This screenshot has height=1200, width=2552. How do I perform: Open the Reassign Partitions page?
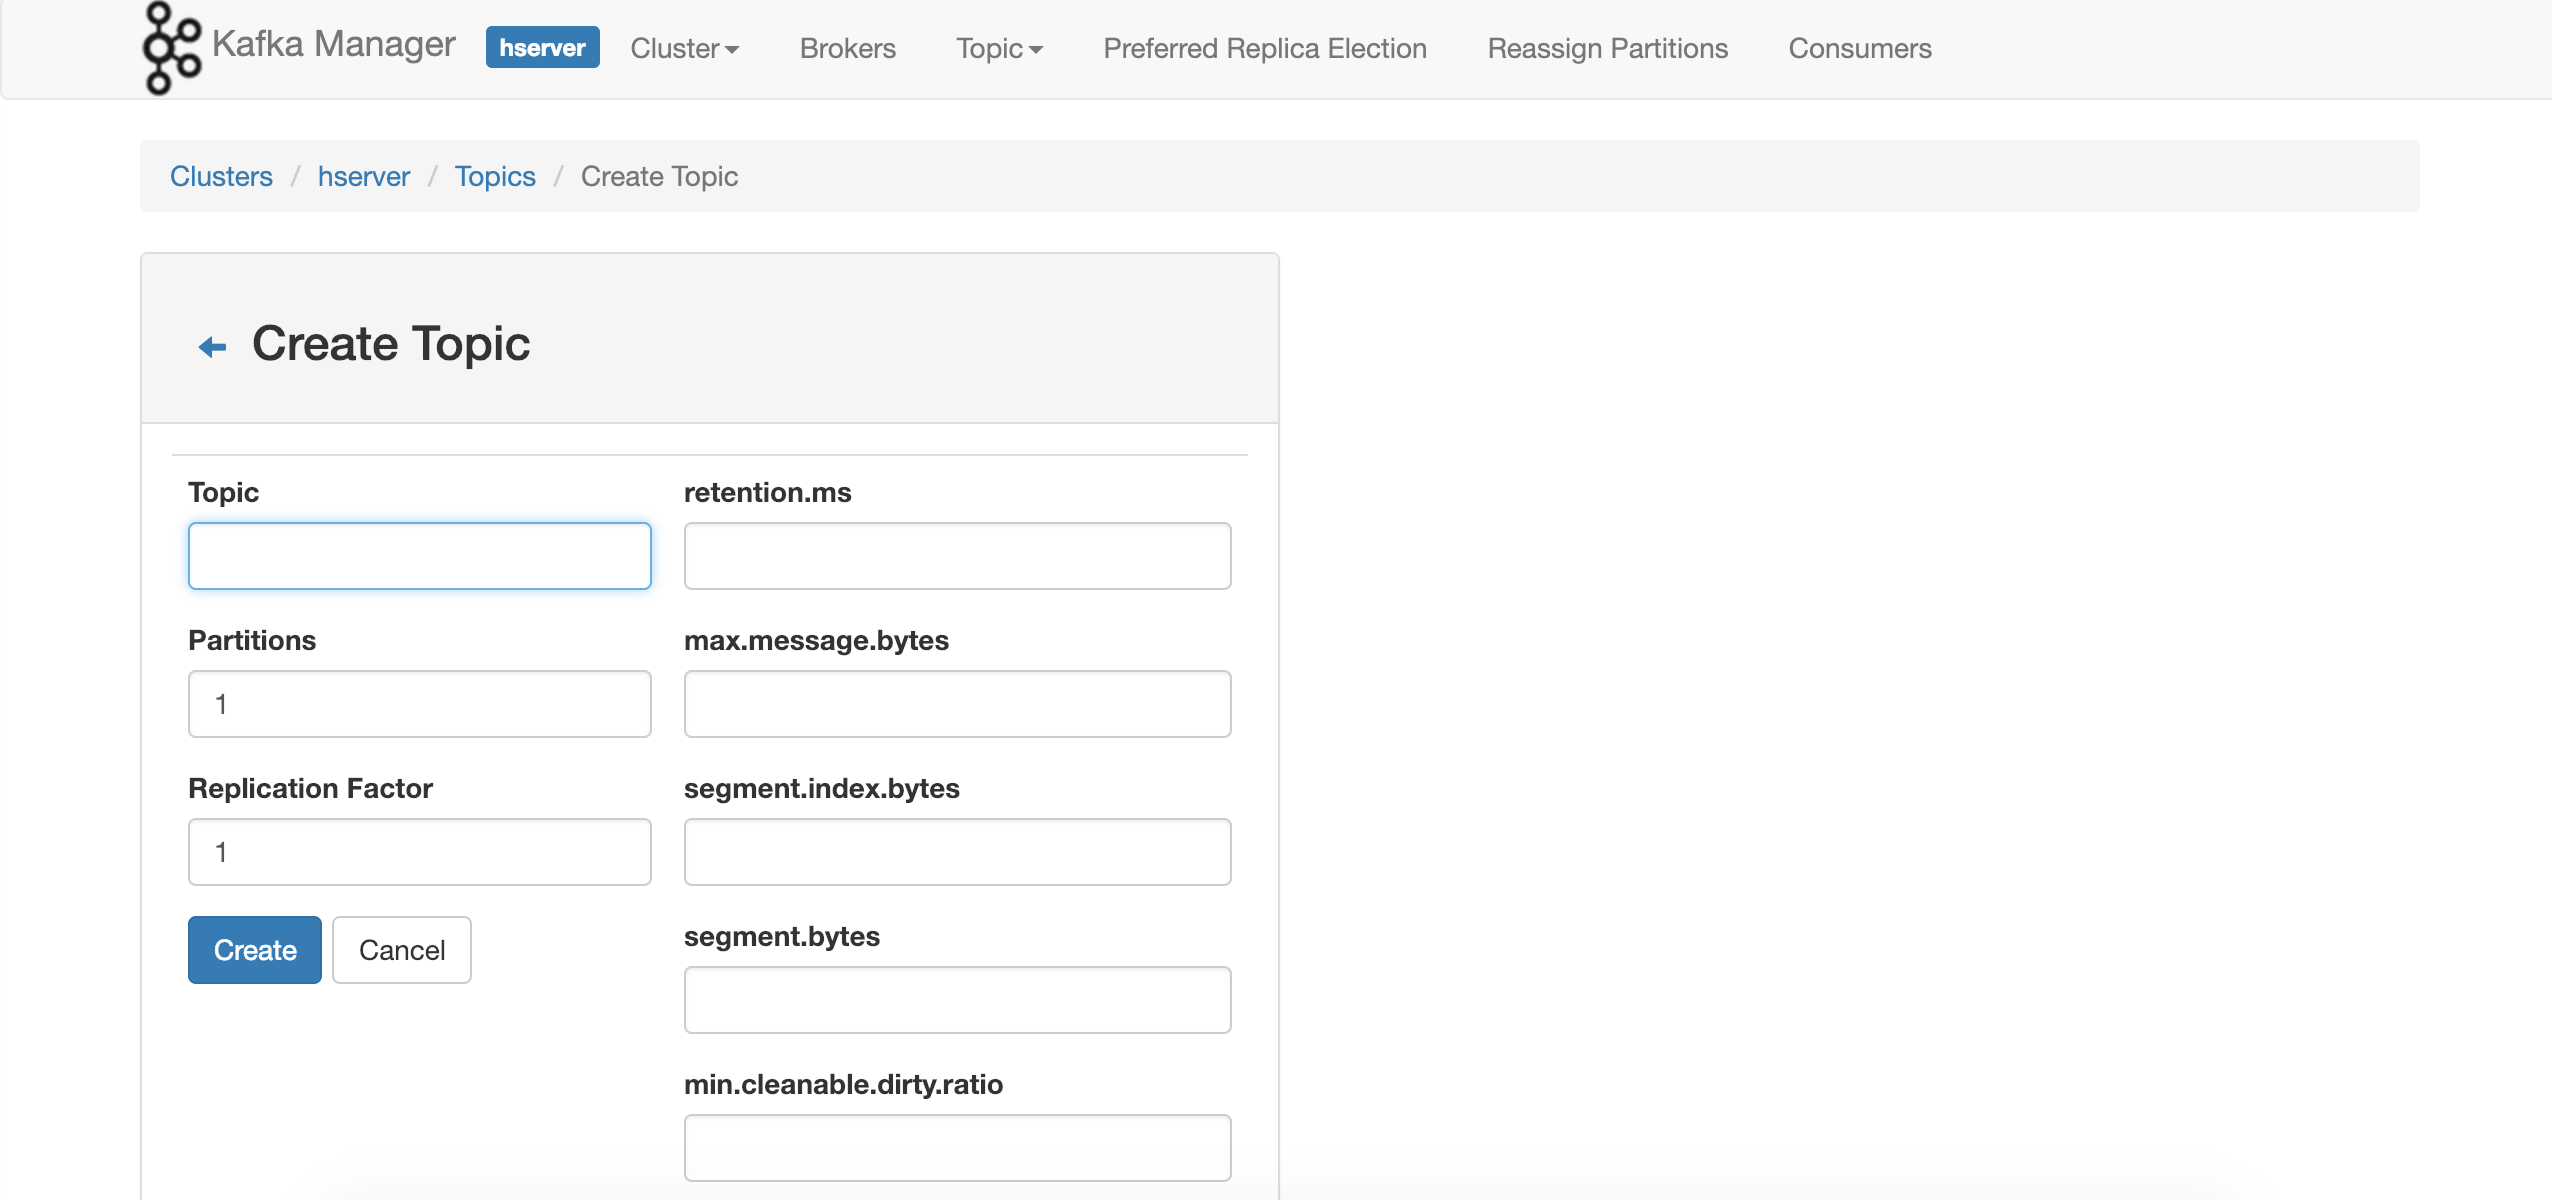tap(1607, 48)
